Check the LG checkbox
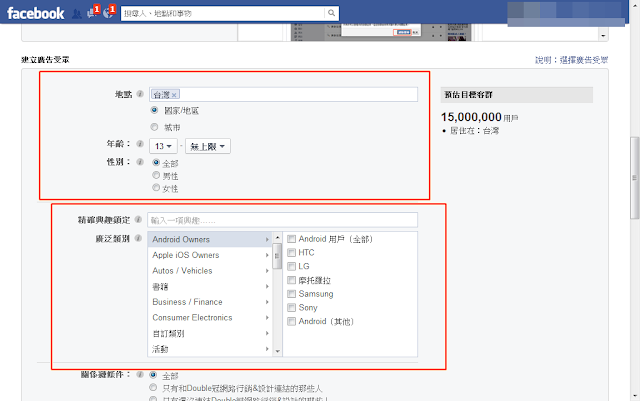 [291, 266]
